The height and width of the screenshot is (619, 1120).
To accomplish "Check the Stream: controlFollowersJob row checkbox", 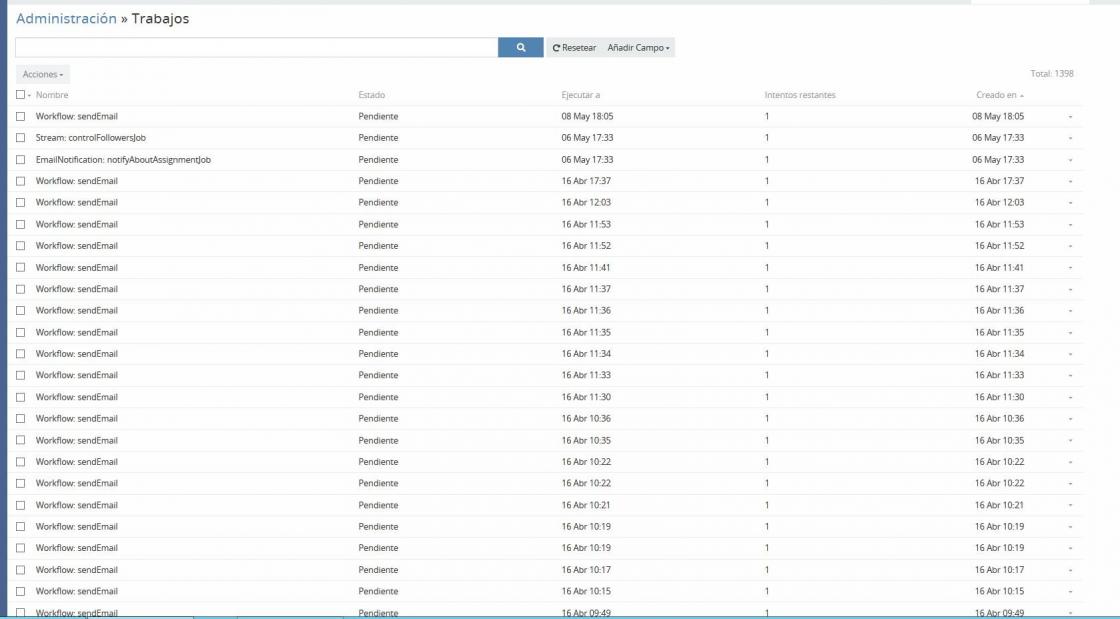I will pos(20,138).
